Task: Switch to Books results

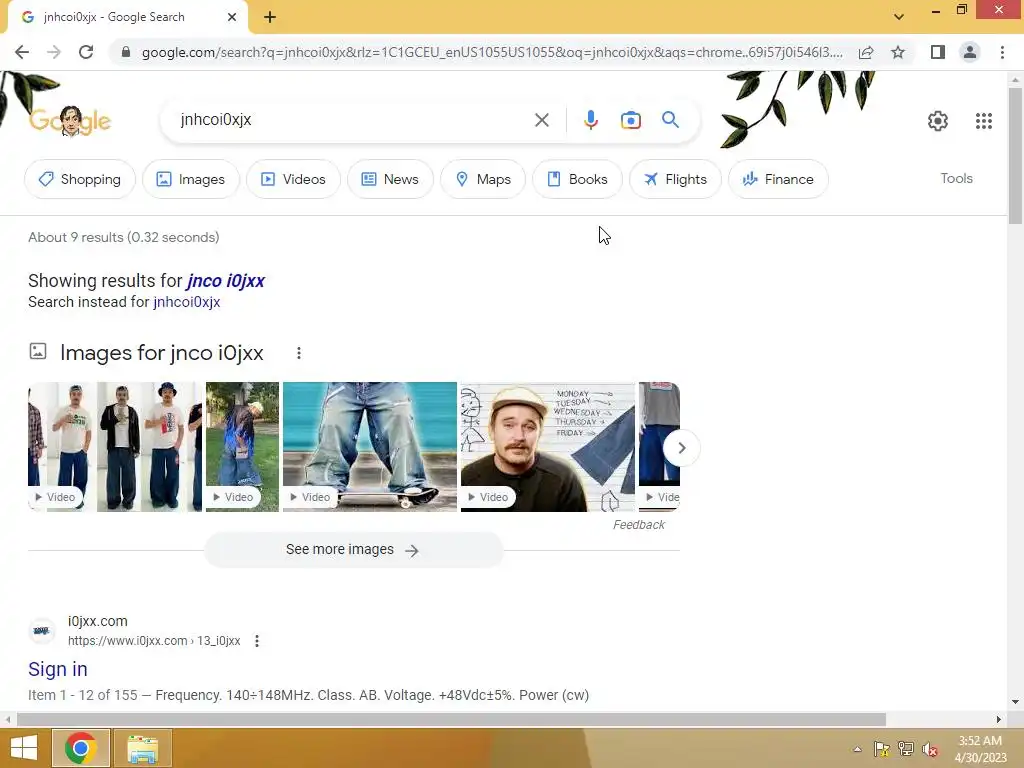Action: (577, 179)
